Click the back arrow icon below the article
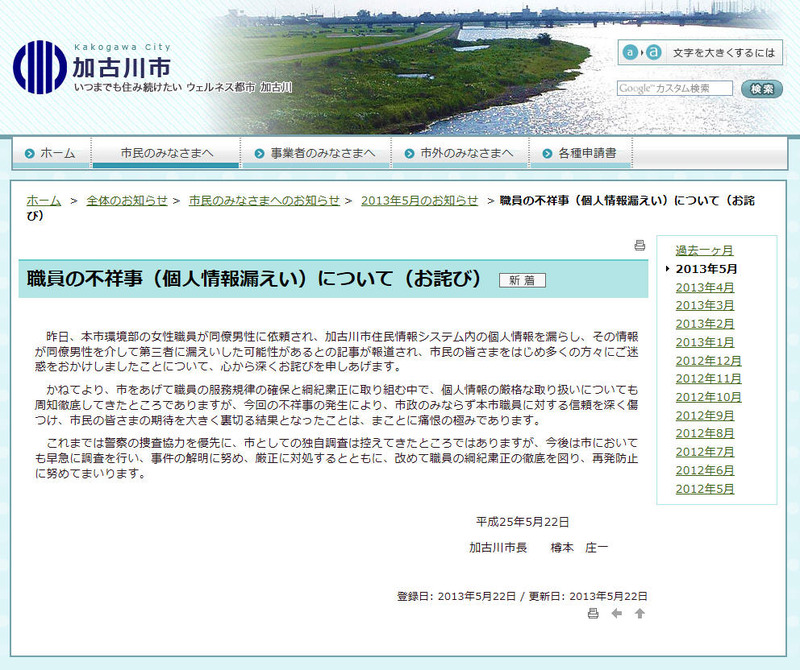 point(617,613)
